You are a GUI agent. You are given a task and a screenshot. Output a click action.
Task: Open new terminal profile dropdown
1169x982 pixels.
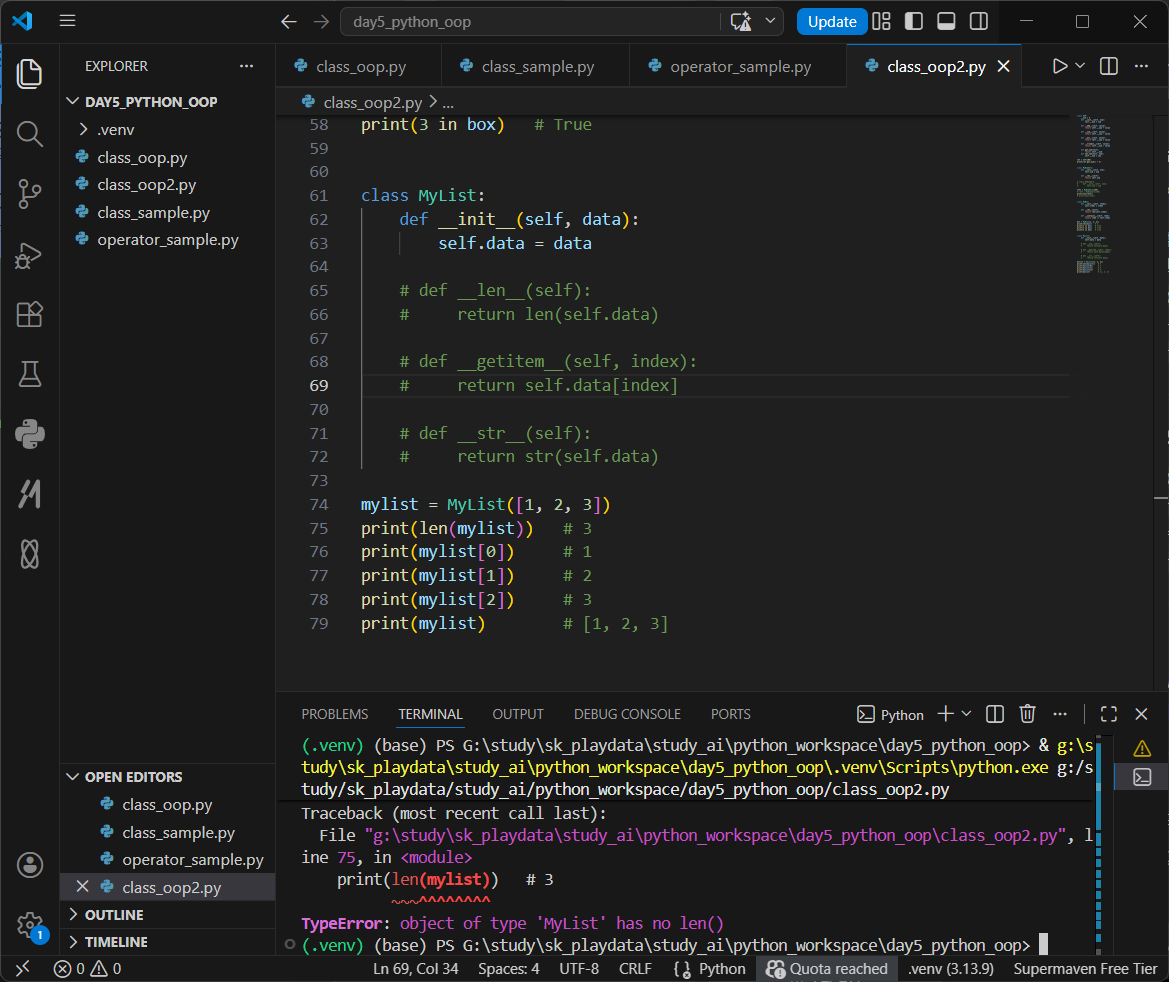coord(967,714)
